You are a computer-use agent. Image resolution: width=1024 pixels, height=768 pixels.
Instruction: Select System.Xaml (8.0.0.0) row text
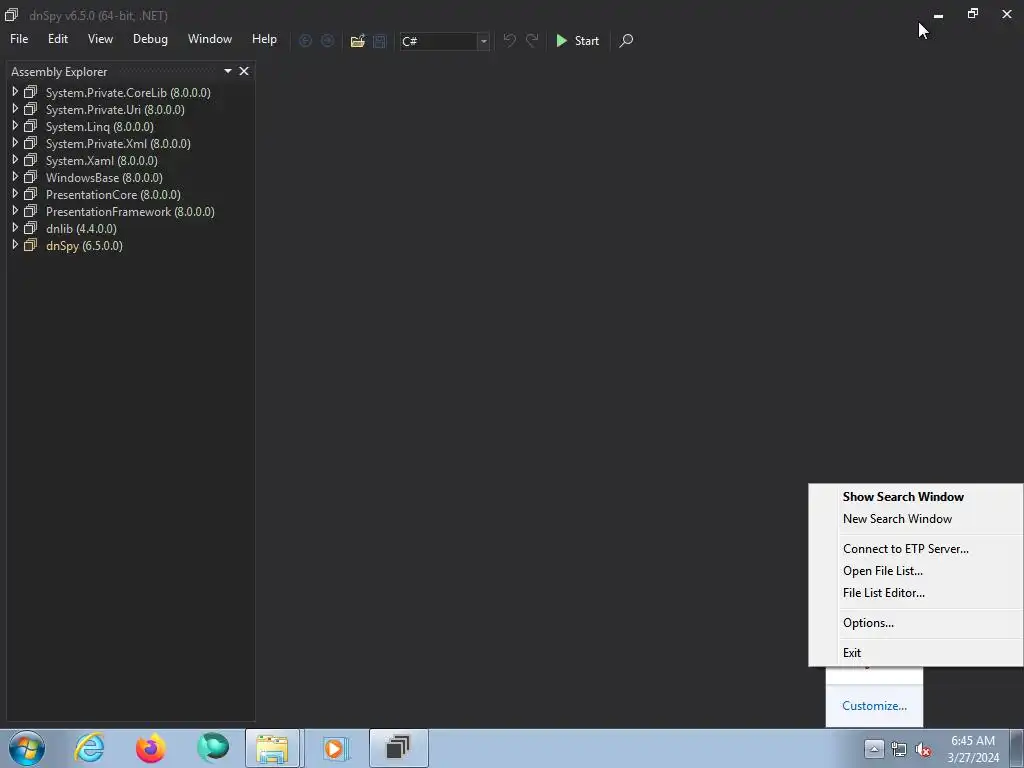coord(101,161)
